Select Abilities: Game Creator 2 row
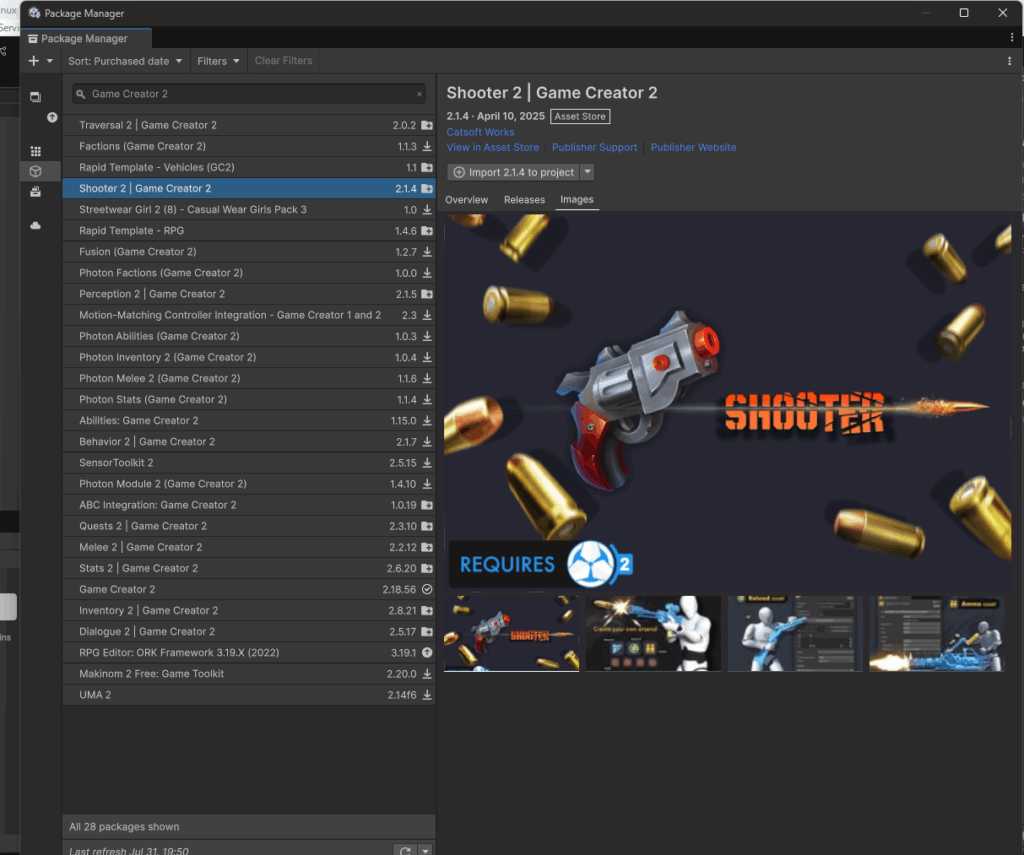1024x855 pixels. 249,421
